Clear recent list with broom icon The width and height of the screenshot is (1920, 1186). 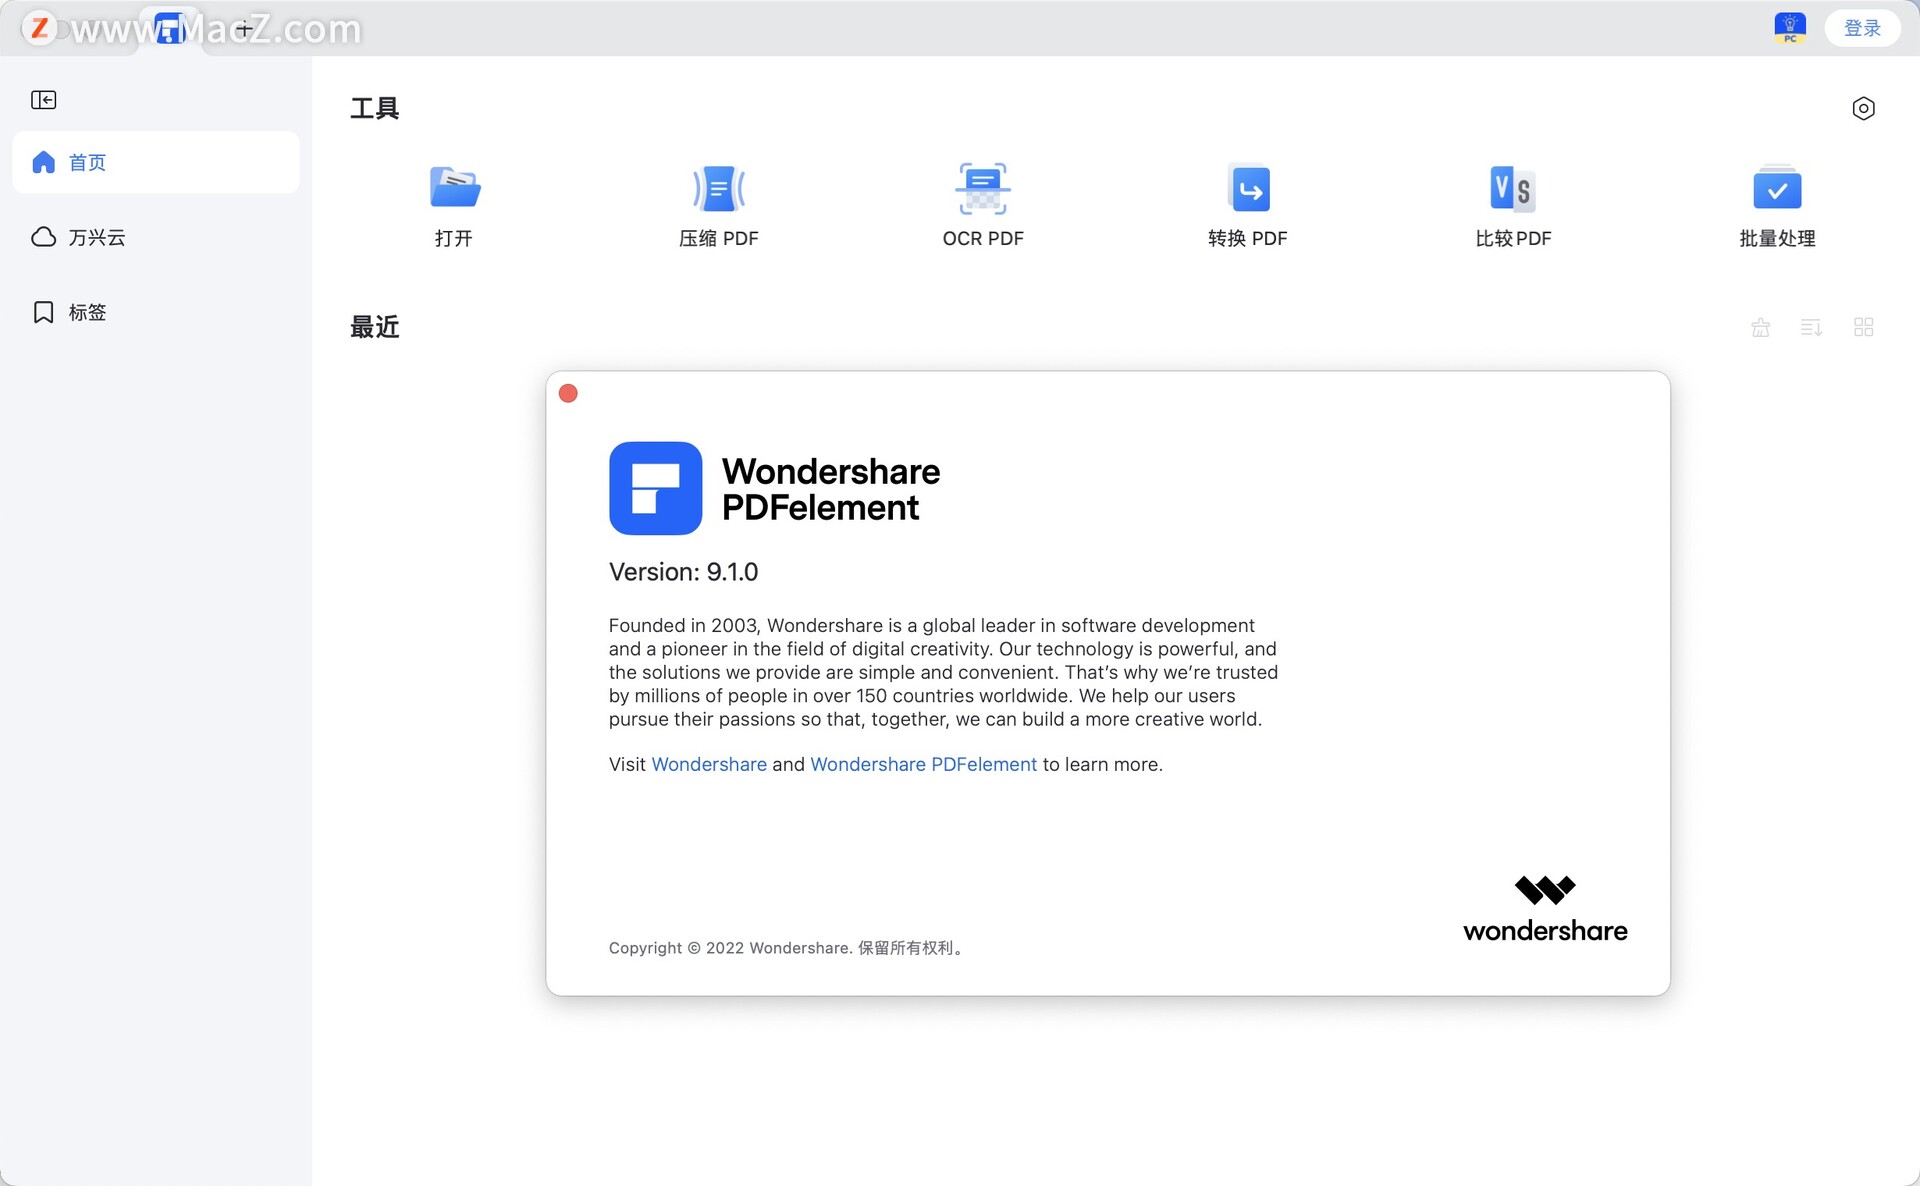(x=1760, y=327)
